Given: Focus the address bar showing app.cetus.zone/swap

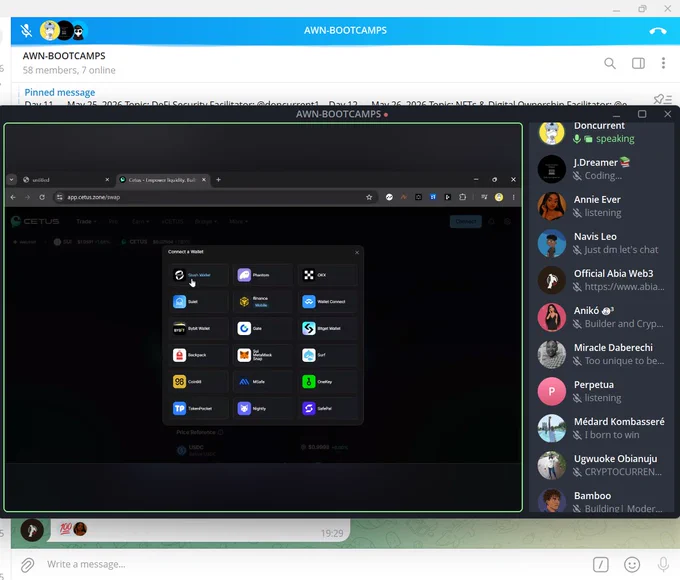Looking at the screenshot, I should pos(215,197).
